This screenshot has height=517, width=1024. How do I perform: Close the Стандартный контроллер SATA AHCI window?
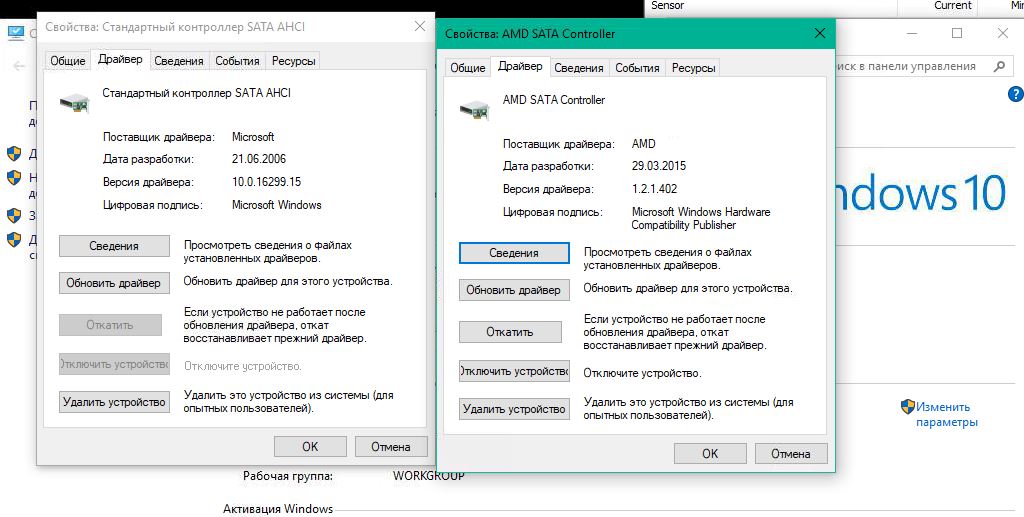pos(420,27)
